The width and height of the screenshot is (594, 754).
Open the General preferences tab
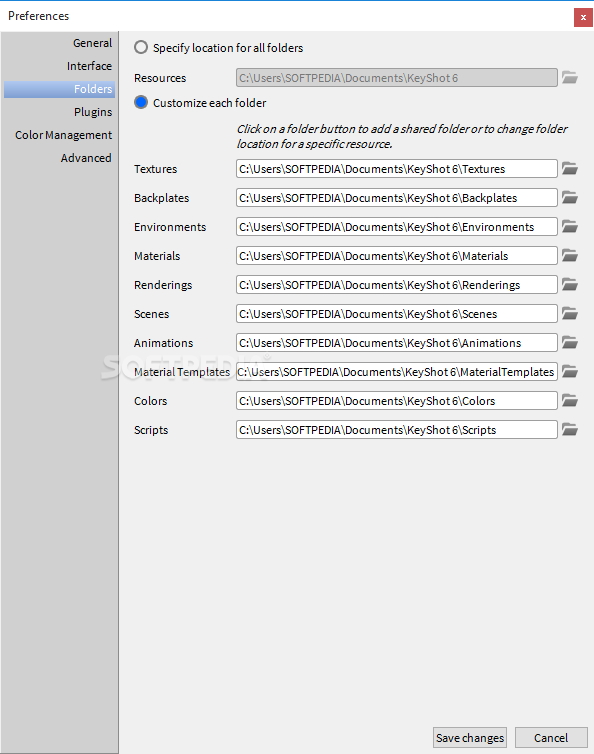(x=92, y=43)
